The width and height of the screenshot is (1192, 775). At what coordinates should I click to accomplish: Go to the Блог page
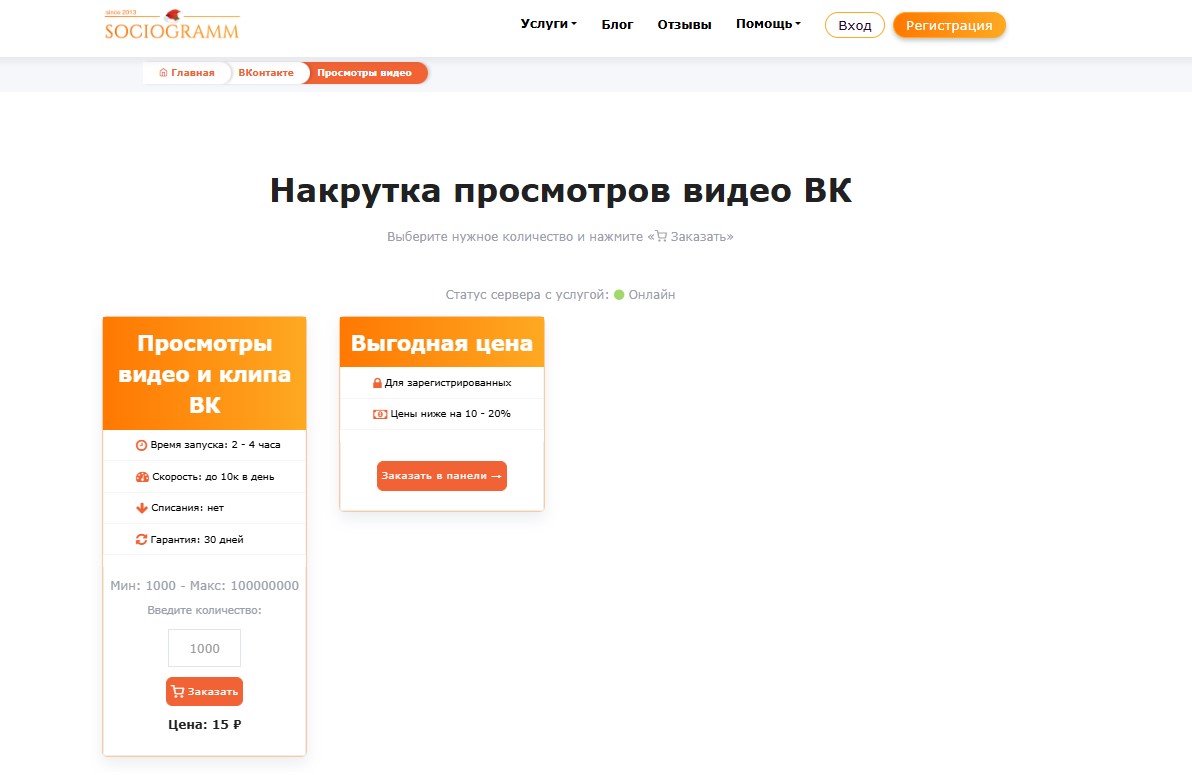[617, 24]
